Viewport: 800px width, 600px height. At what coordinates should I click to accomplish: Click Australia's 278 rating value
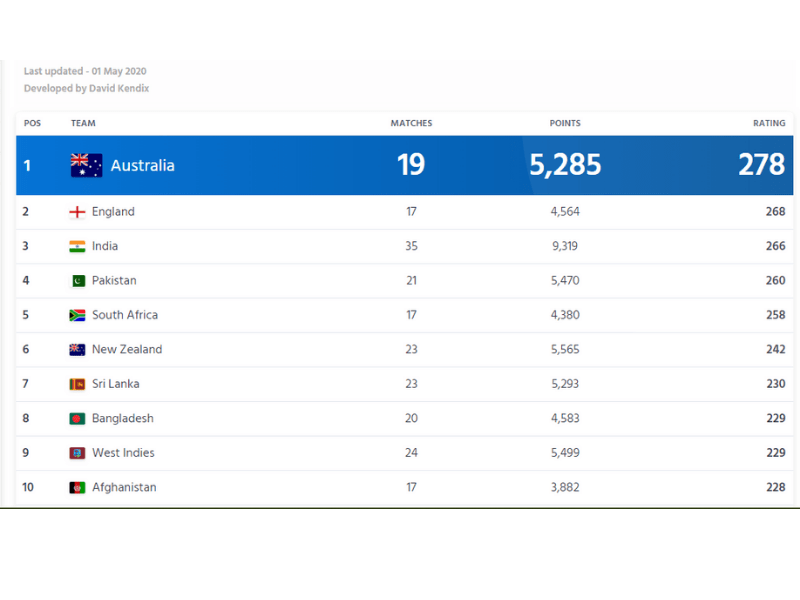tap(761, 165)
